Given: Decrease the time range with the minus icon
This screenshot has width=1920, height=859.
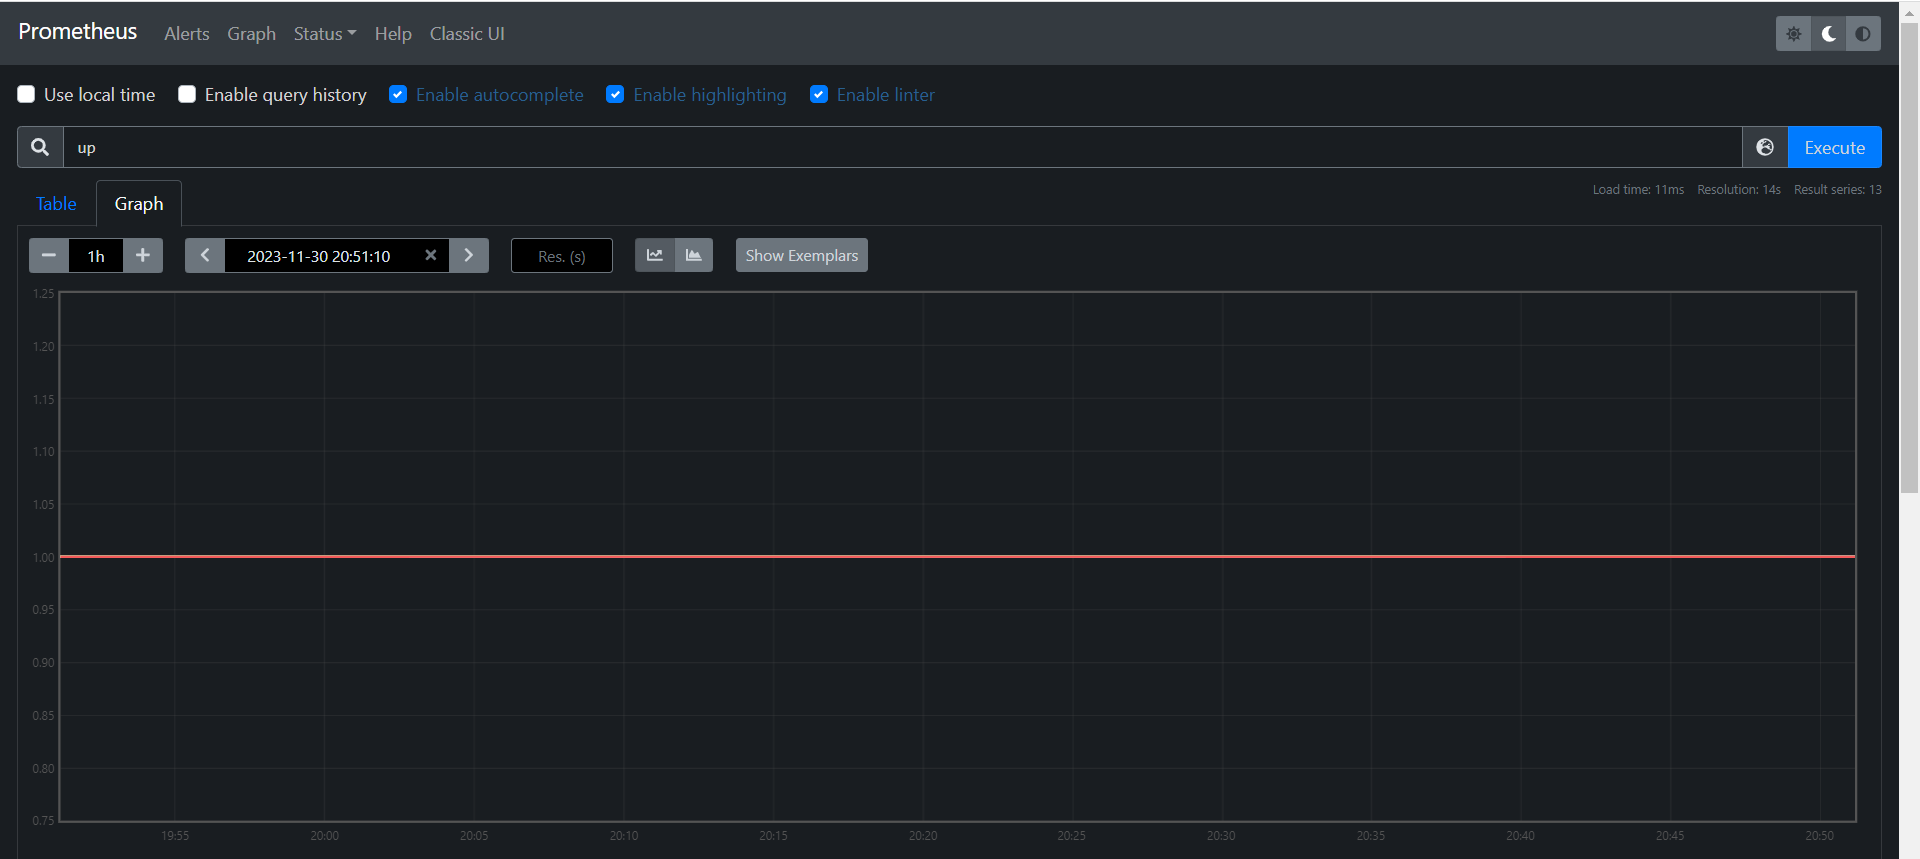Looking at the screenshot, I should [x=48, y=255].
